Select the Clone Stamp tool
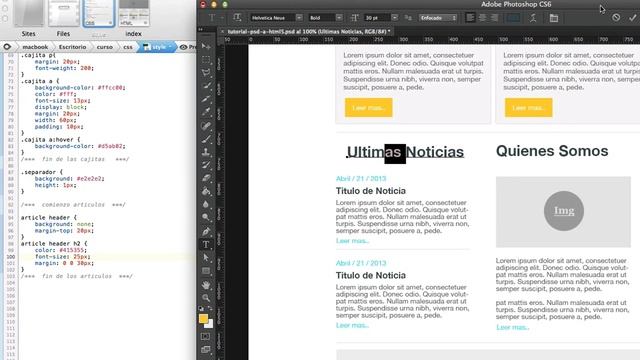 pos(206,152)
